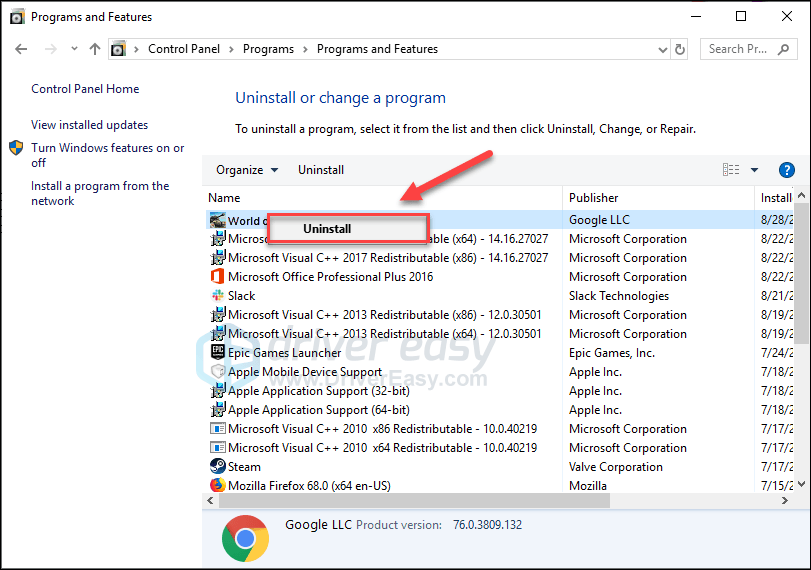Click Slack Technologies publisher cell
811x570 pixels.
(619, 296)
